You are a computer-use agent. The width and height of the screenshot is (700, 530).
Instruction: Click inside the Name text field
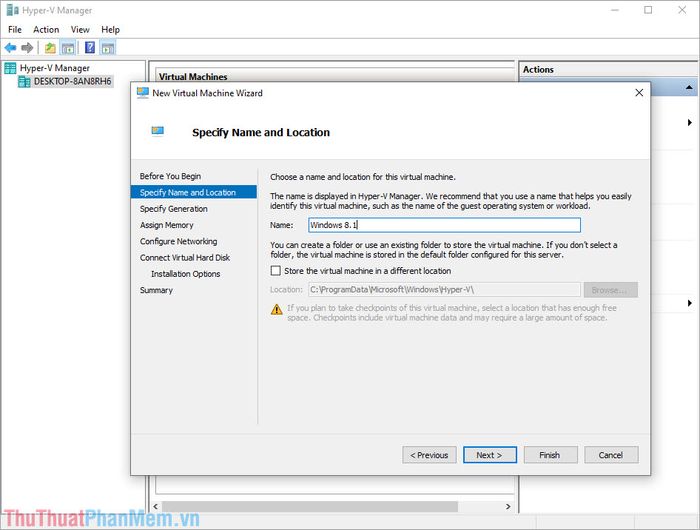coord(444,225)
